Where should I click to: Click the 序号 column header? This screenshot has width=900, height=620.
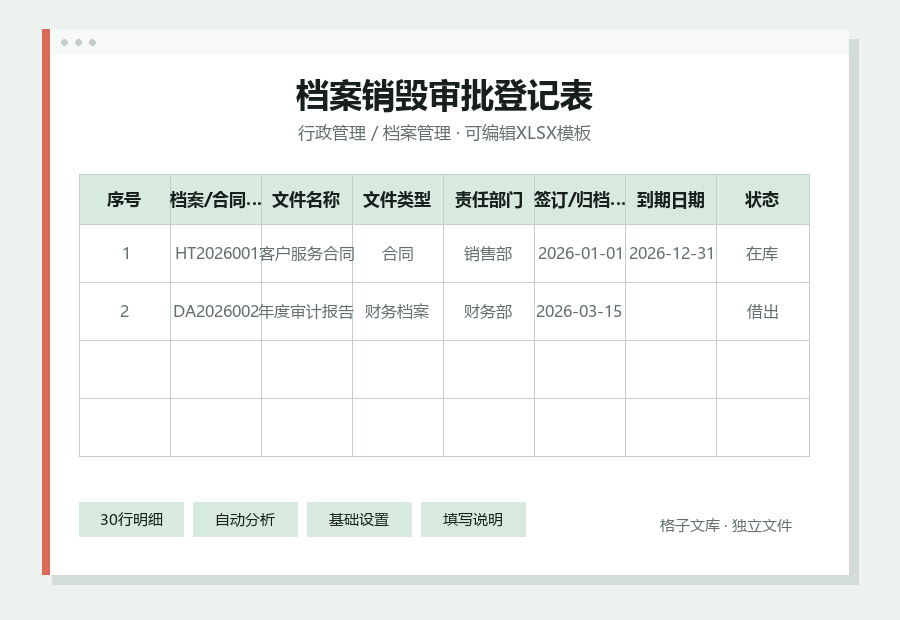125,200
